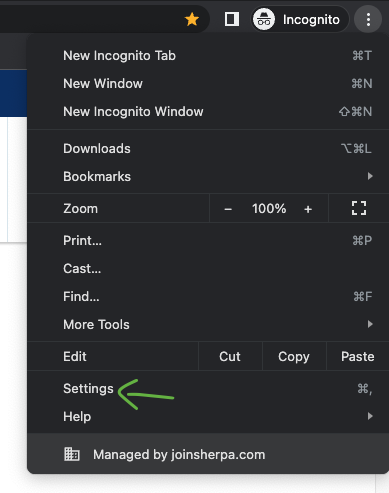
Task: Click the bookmark star icon
Action: point(192,19)
